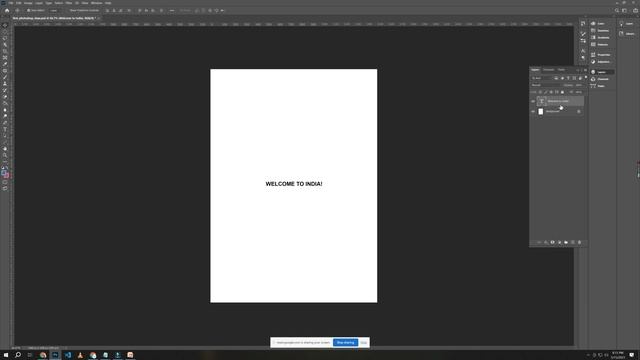Image resolution: width=640 pixels, height=360 pixels.
Task: Hide the Background layer
Action: click(x=533, y=111)
